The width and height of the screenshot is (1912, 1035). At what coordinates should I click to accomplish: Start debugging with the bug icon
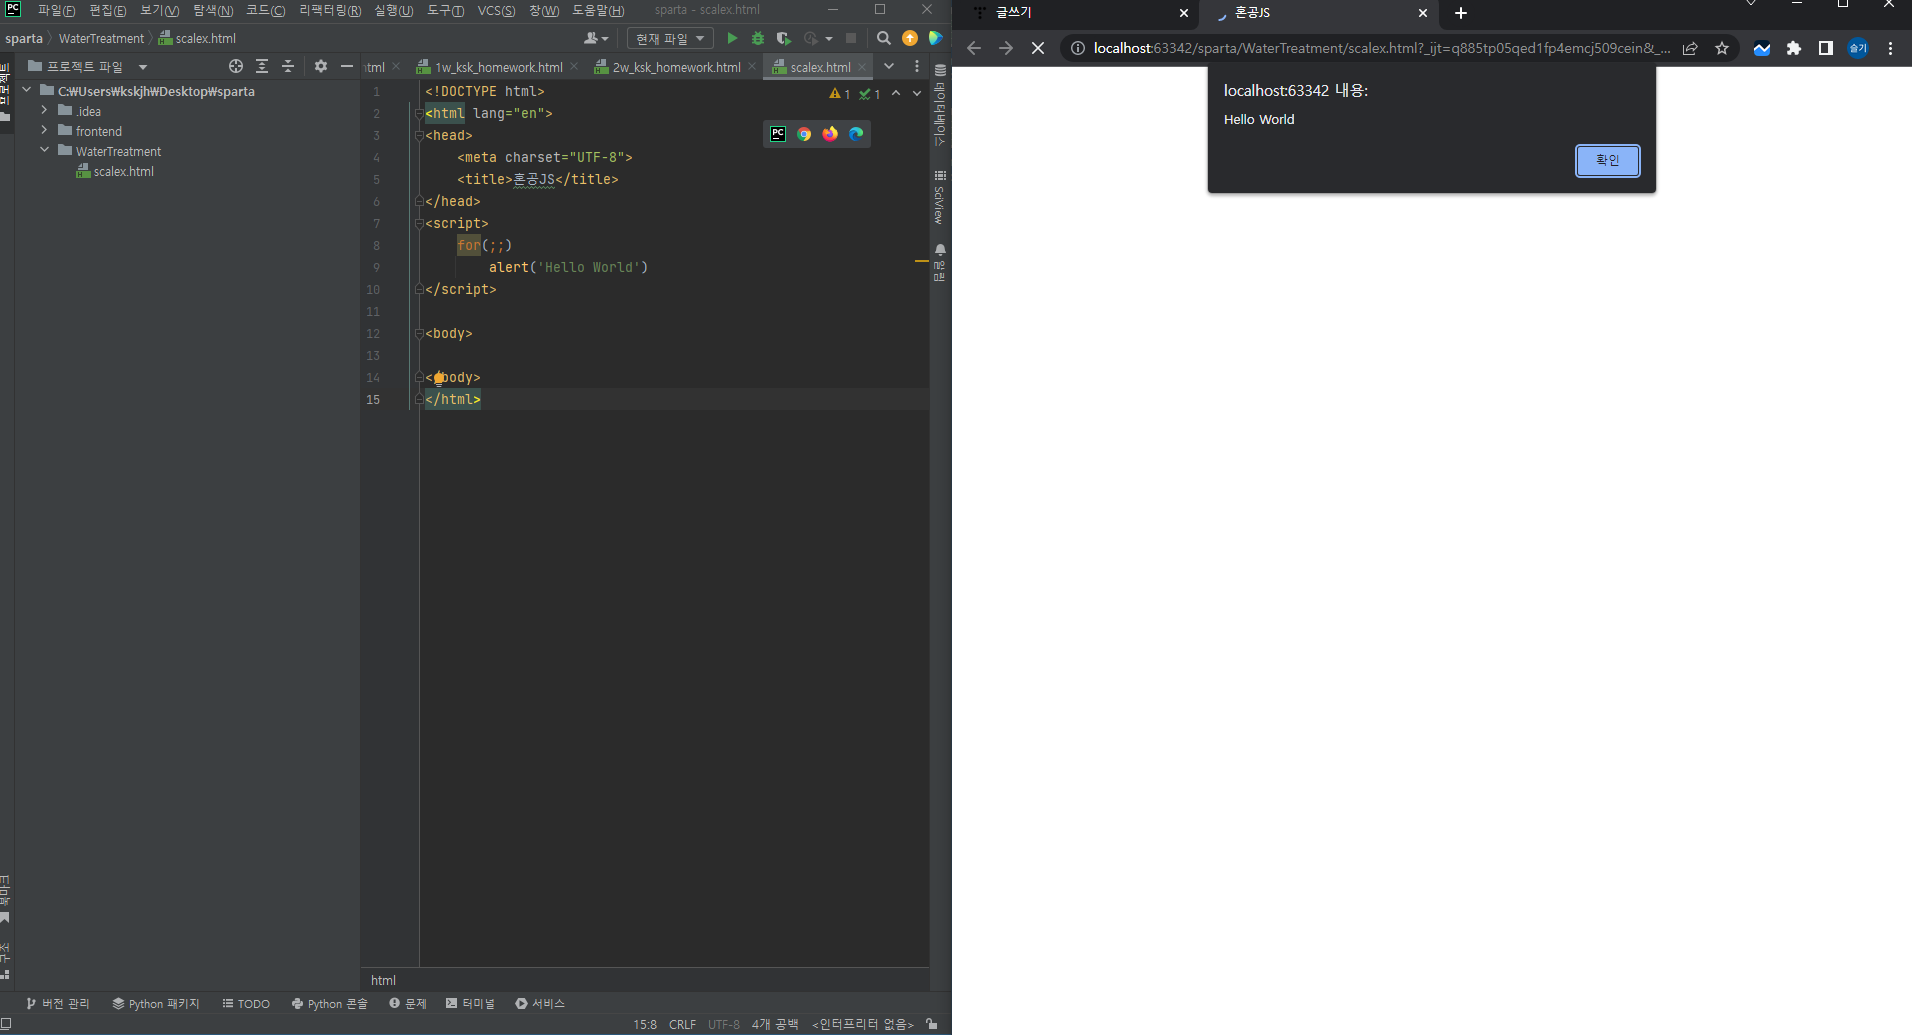[x=758, y=38]
